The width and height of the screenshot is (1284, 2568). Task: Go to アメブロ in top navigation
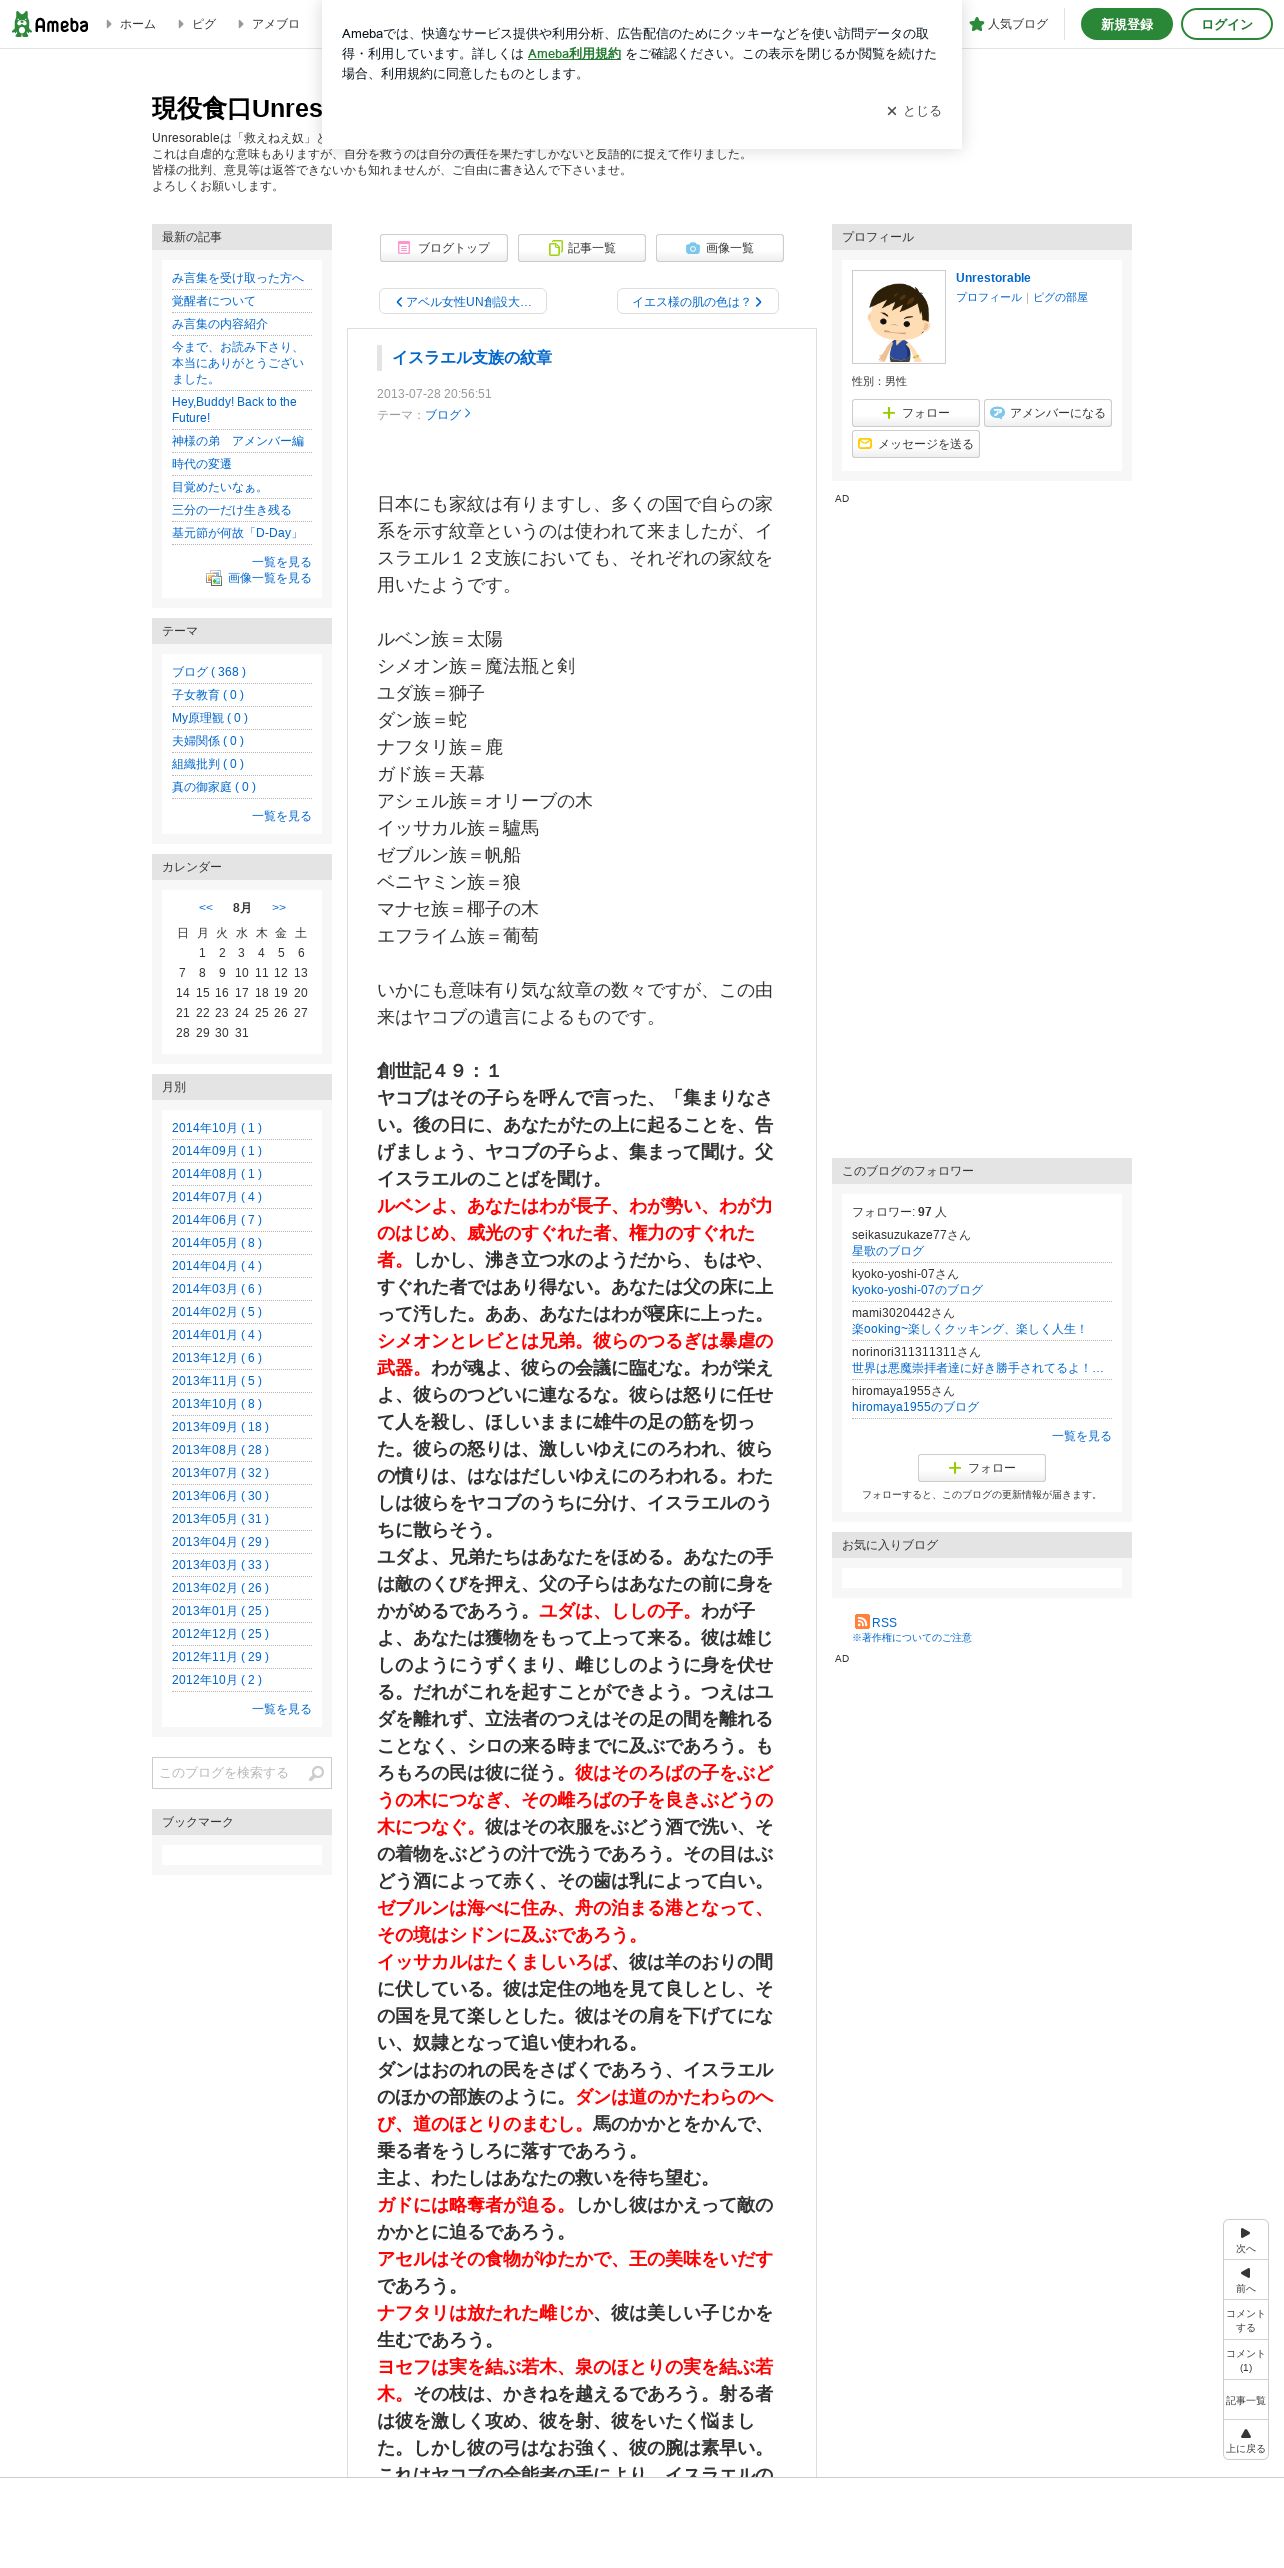[x=275, y=24]
